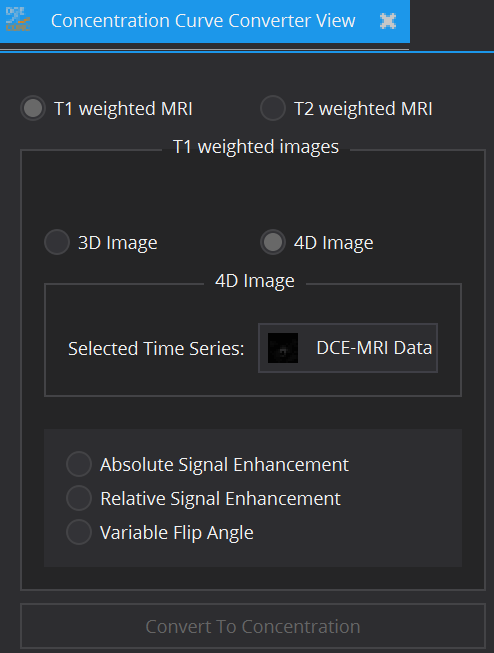
Task: Click the DCE-MRI Data thumbnail image
Action: click(x=283, y=348)
